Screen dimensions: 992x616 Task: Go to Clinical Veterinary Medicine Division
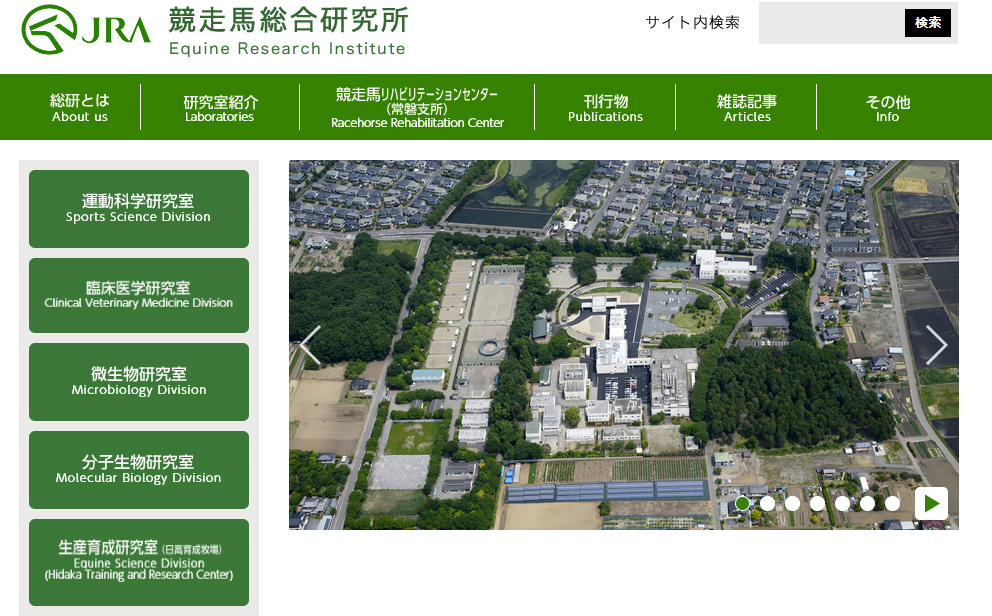(x=139, y=295)
